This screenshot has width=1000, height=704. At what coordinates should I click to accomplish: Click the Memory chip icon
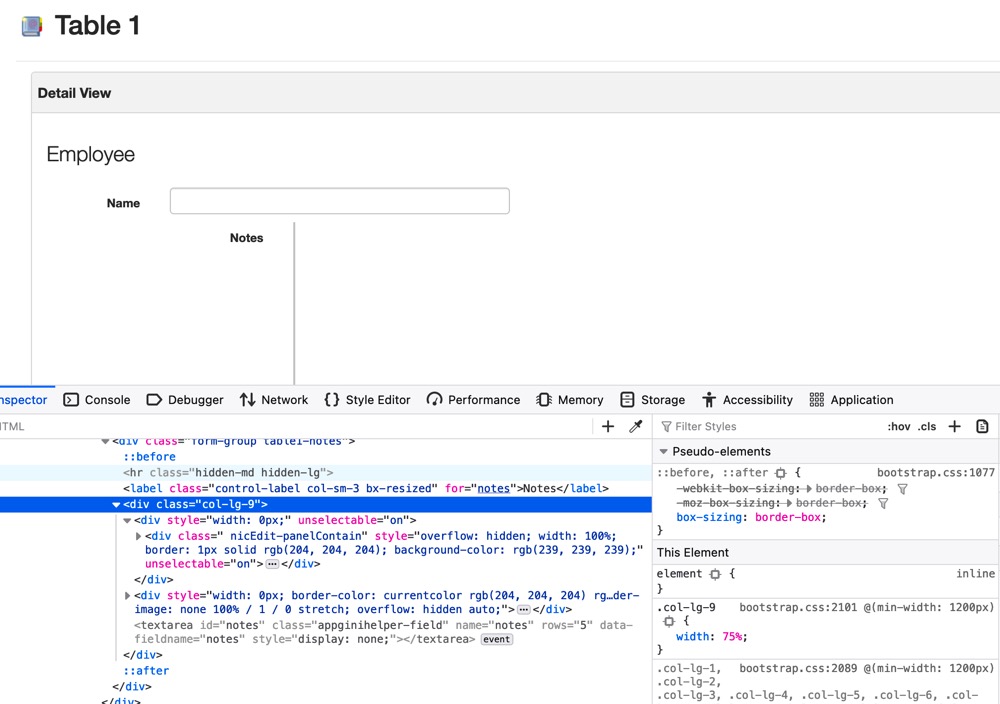point(544,400)
